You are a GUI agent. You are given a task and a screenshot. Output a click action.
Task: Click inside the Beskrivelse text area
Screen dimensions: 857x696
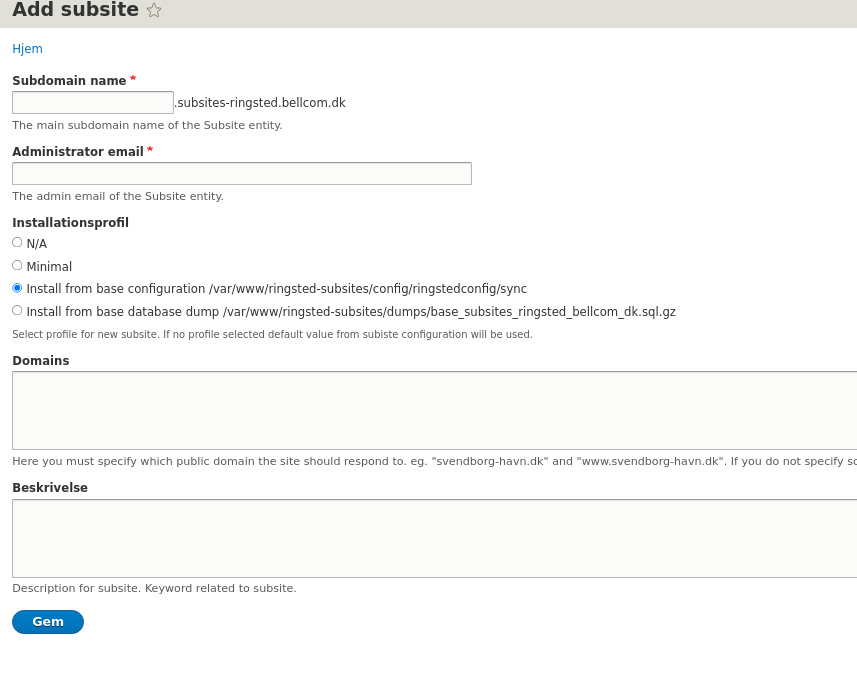point(434,539)
